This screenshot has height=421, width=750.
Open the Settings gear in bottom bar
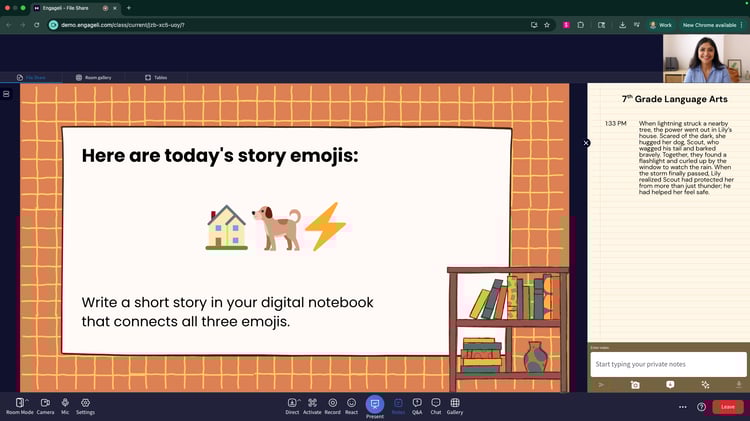85,403
